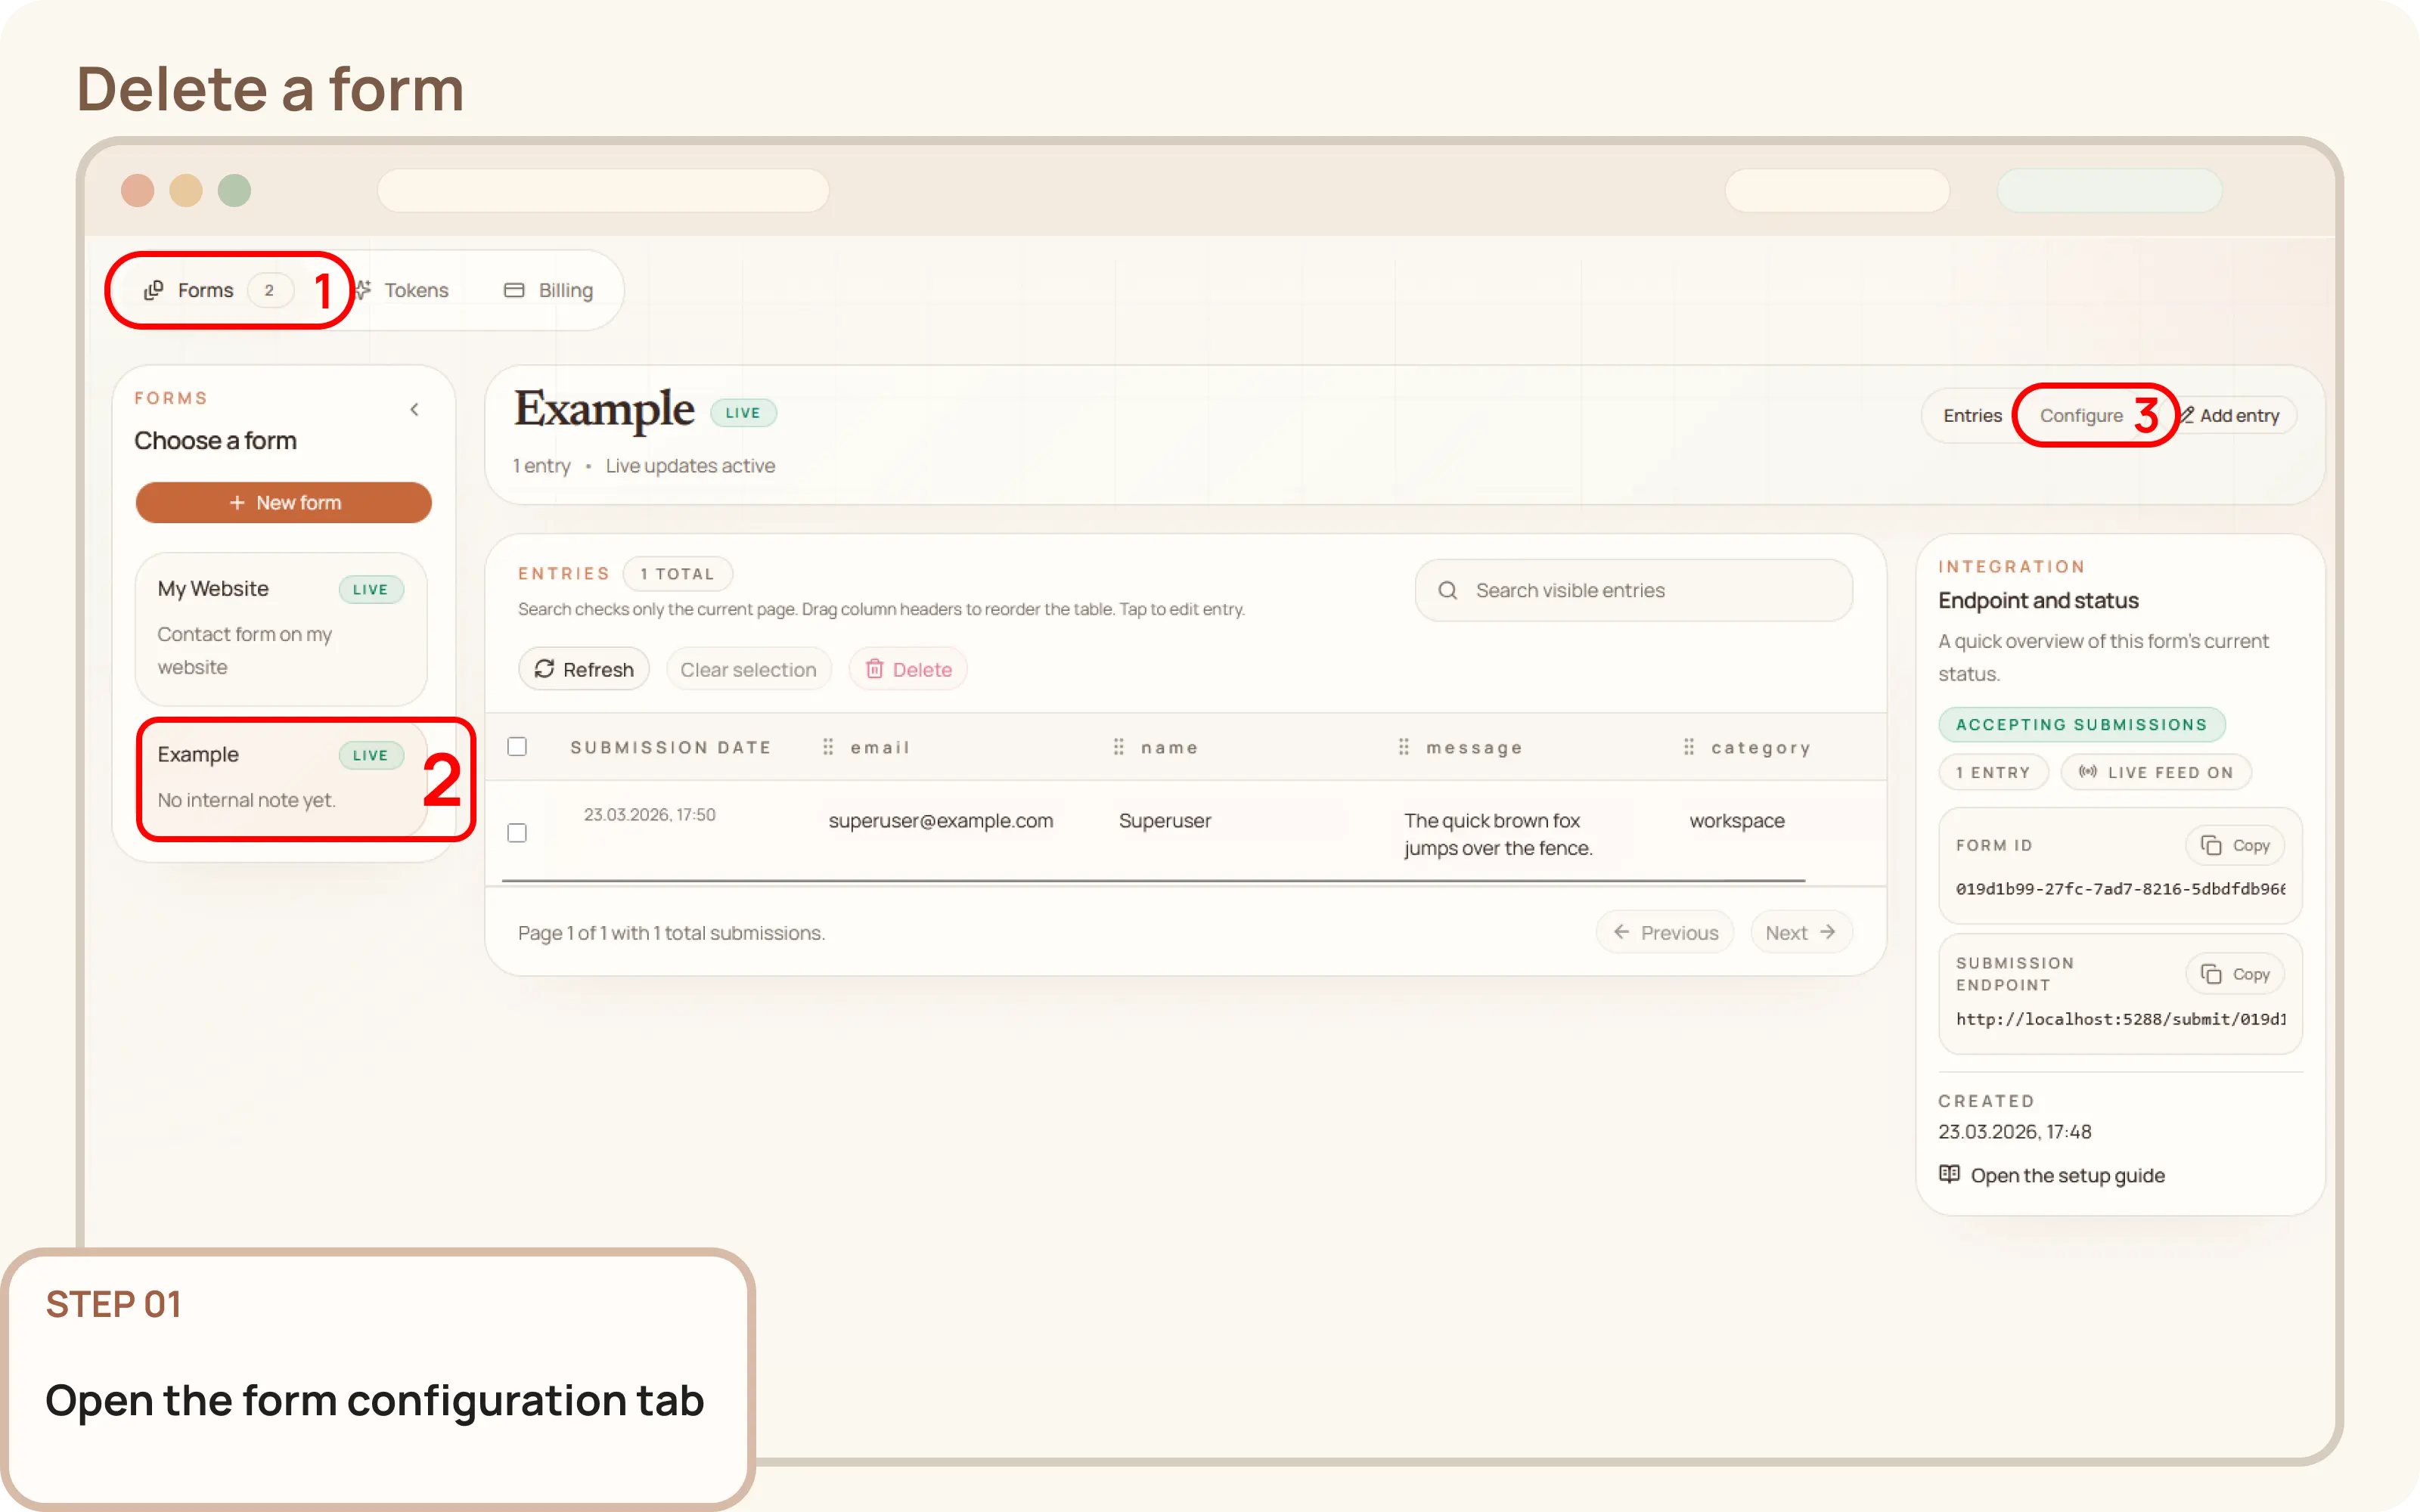Click the book icon beside Open the setup guide
This screenshot has width=2420, height=1512.
[1950, 1174]
